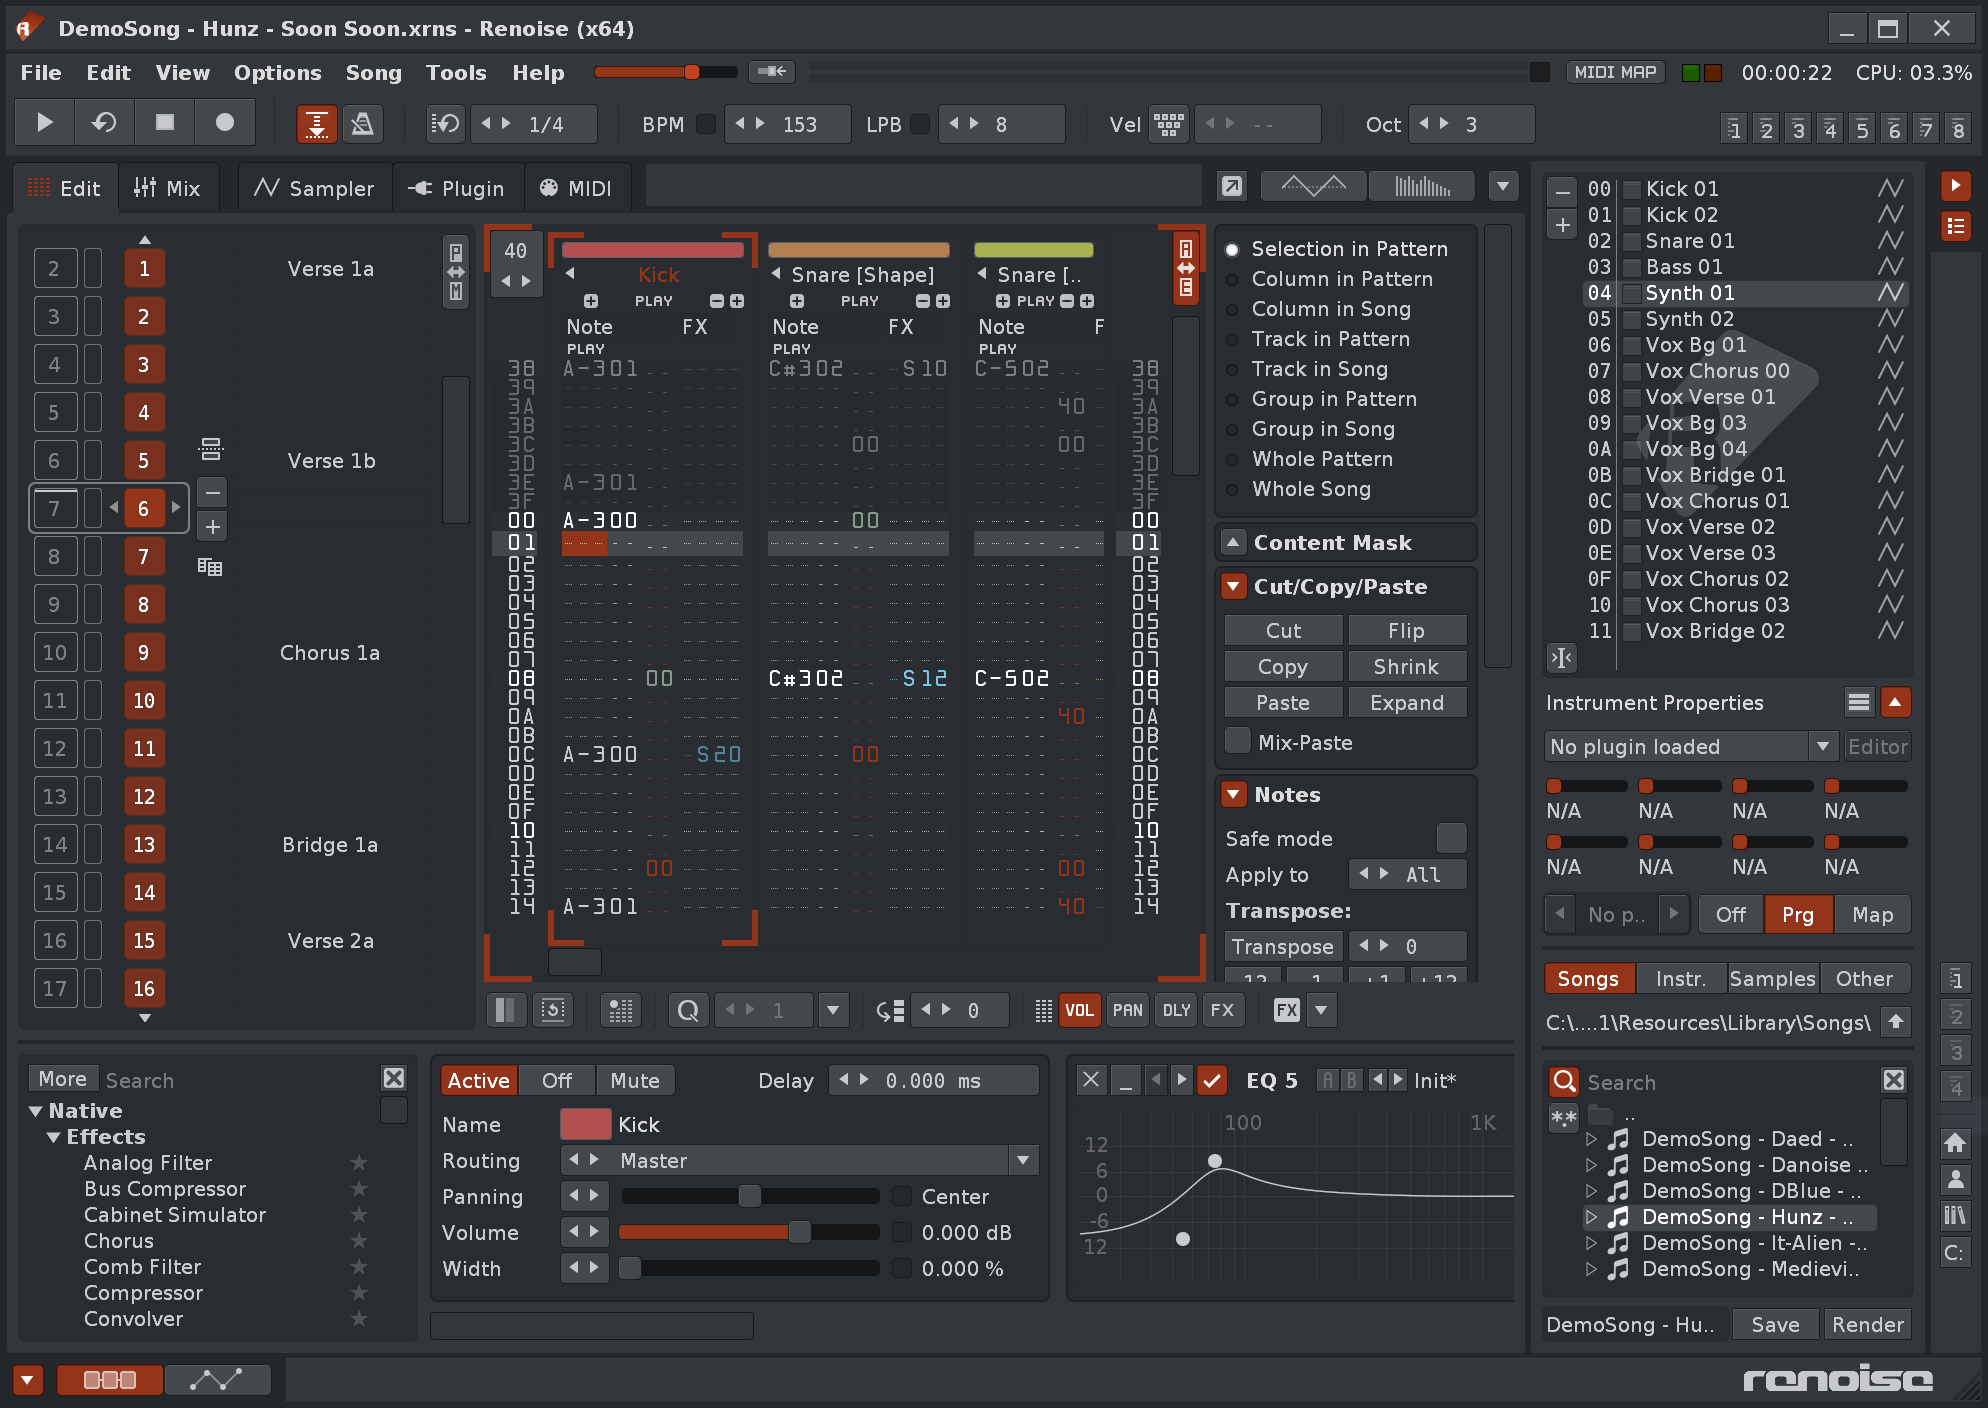Open the spectrum analyzer view
1988x1408 pixels.
coord(1421,186)
